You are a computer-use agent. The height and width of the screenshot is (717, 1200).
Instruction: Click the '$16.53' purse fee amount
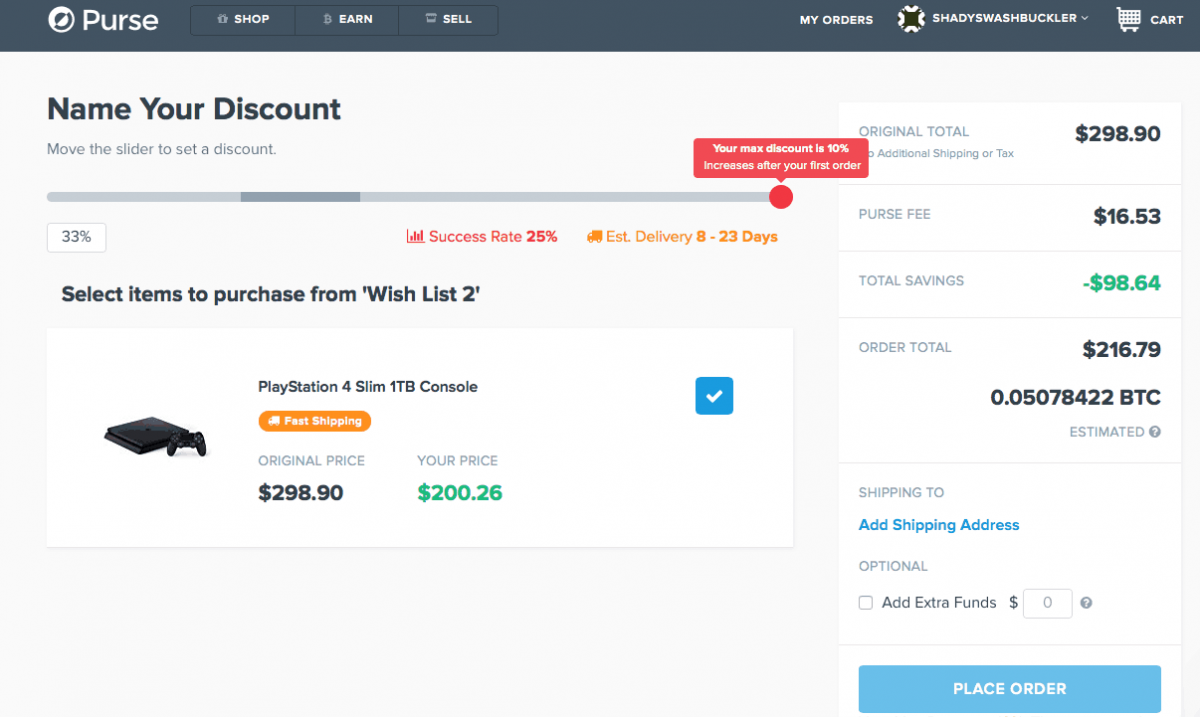(1127, 216)
